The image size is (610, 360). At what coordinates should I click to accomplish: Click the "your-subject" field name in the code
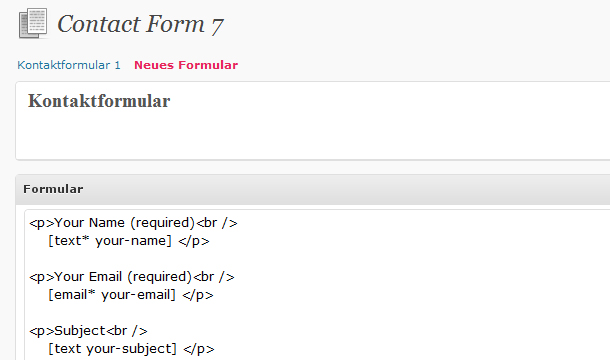[129, 349]
